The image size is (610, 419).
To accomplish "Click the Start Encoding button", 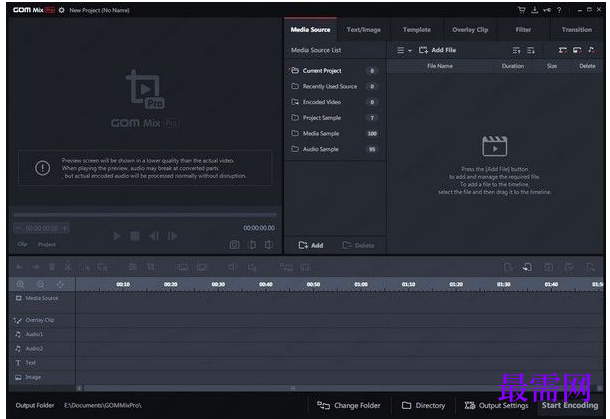I will 570,405.
